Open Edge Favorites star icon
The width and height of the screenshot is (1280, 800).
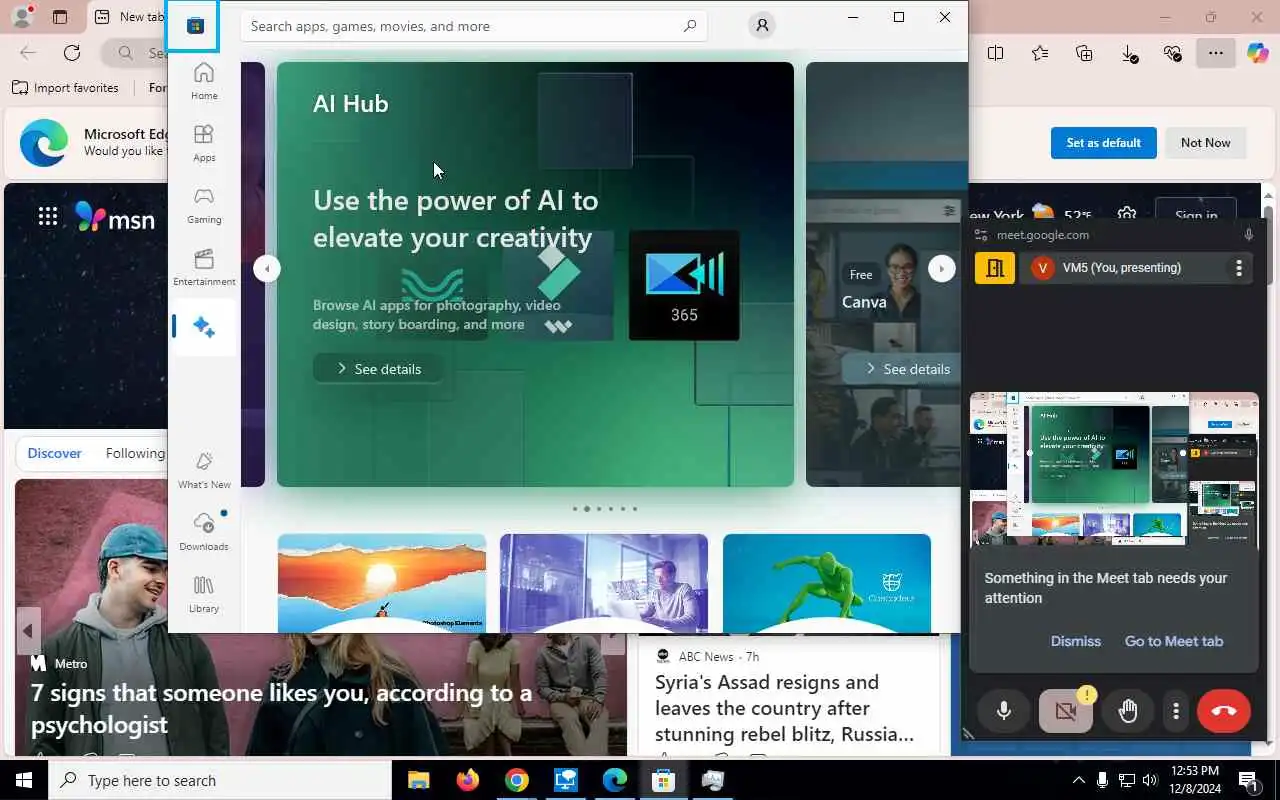point(1040,53)
